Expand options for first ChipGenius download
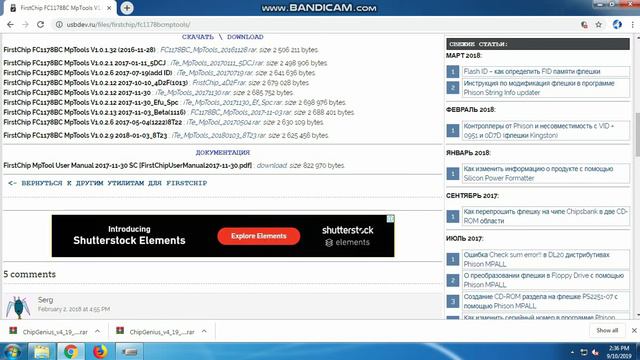Screen dimensions: 640x360 (x=97, y=331)
